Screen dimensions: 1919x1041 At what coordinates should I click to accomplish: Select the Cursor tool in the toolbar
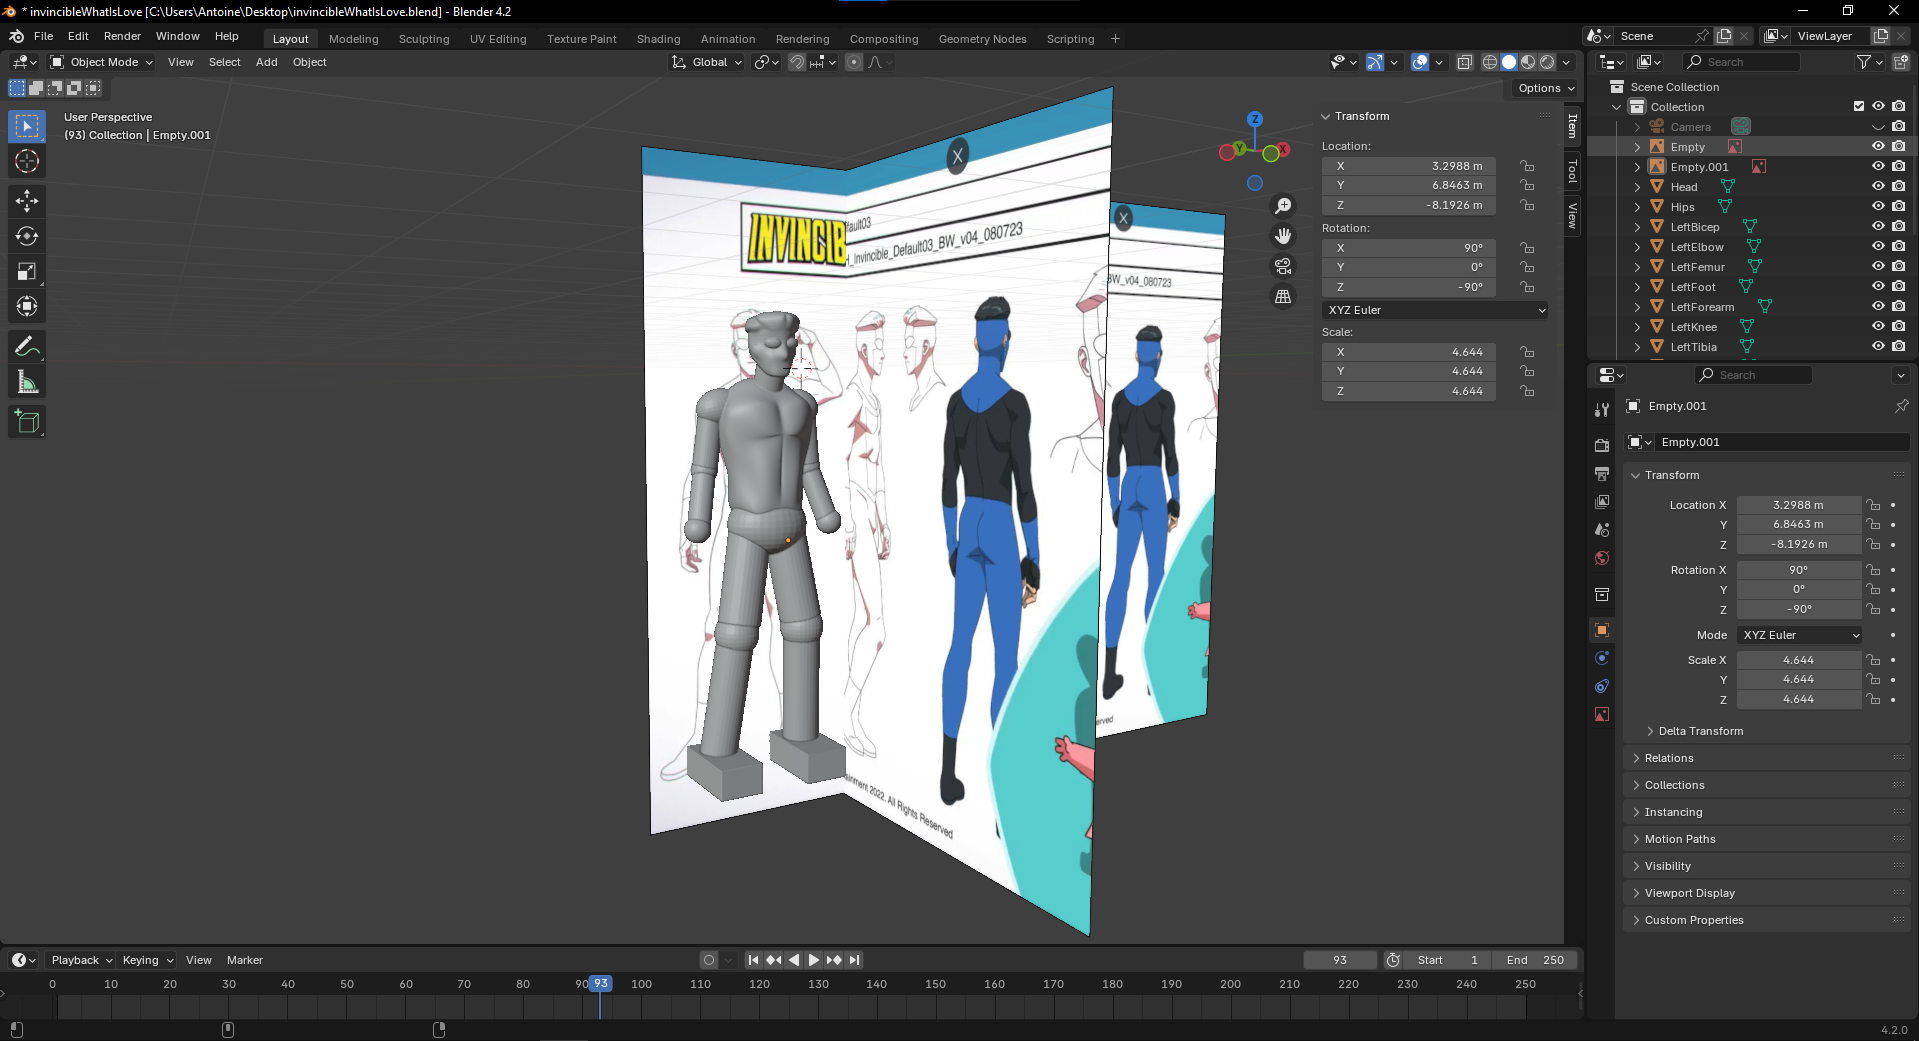pos(27,162)
